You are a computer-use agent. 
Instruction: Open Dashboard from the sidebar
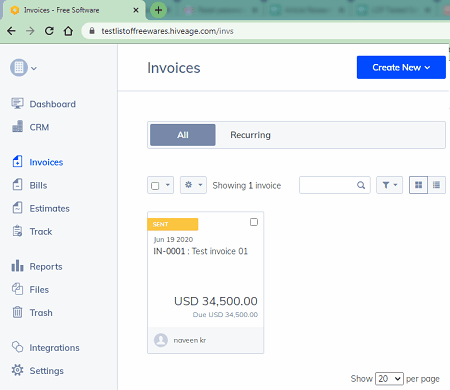coord(53,104)
